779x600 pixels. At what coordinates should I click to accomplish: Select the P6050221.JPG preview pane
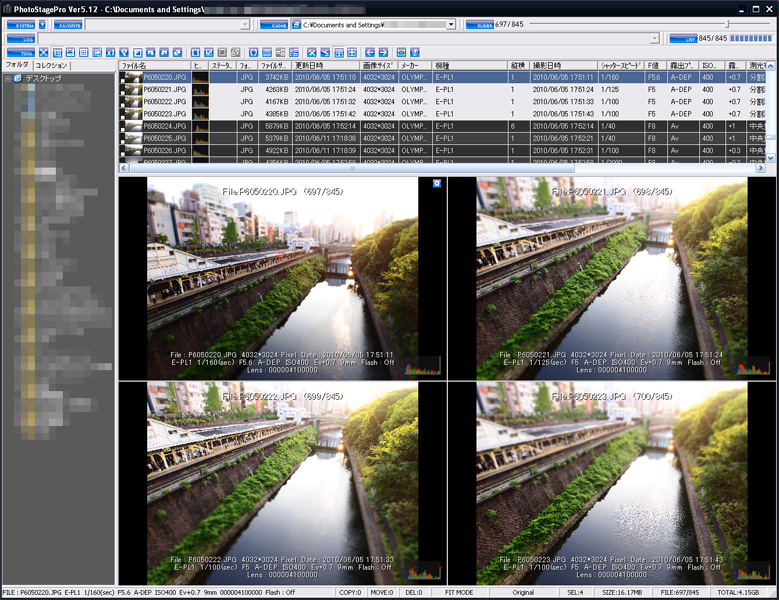tap(612, 279)
